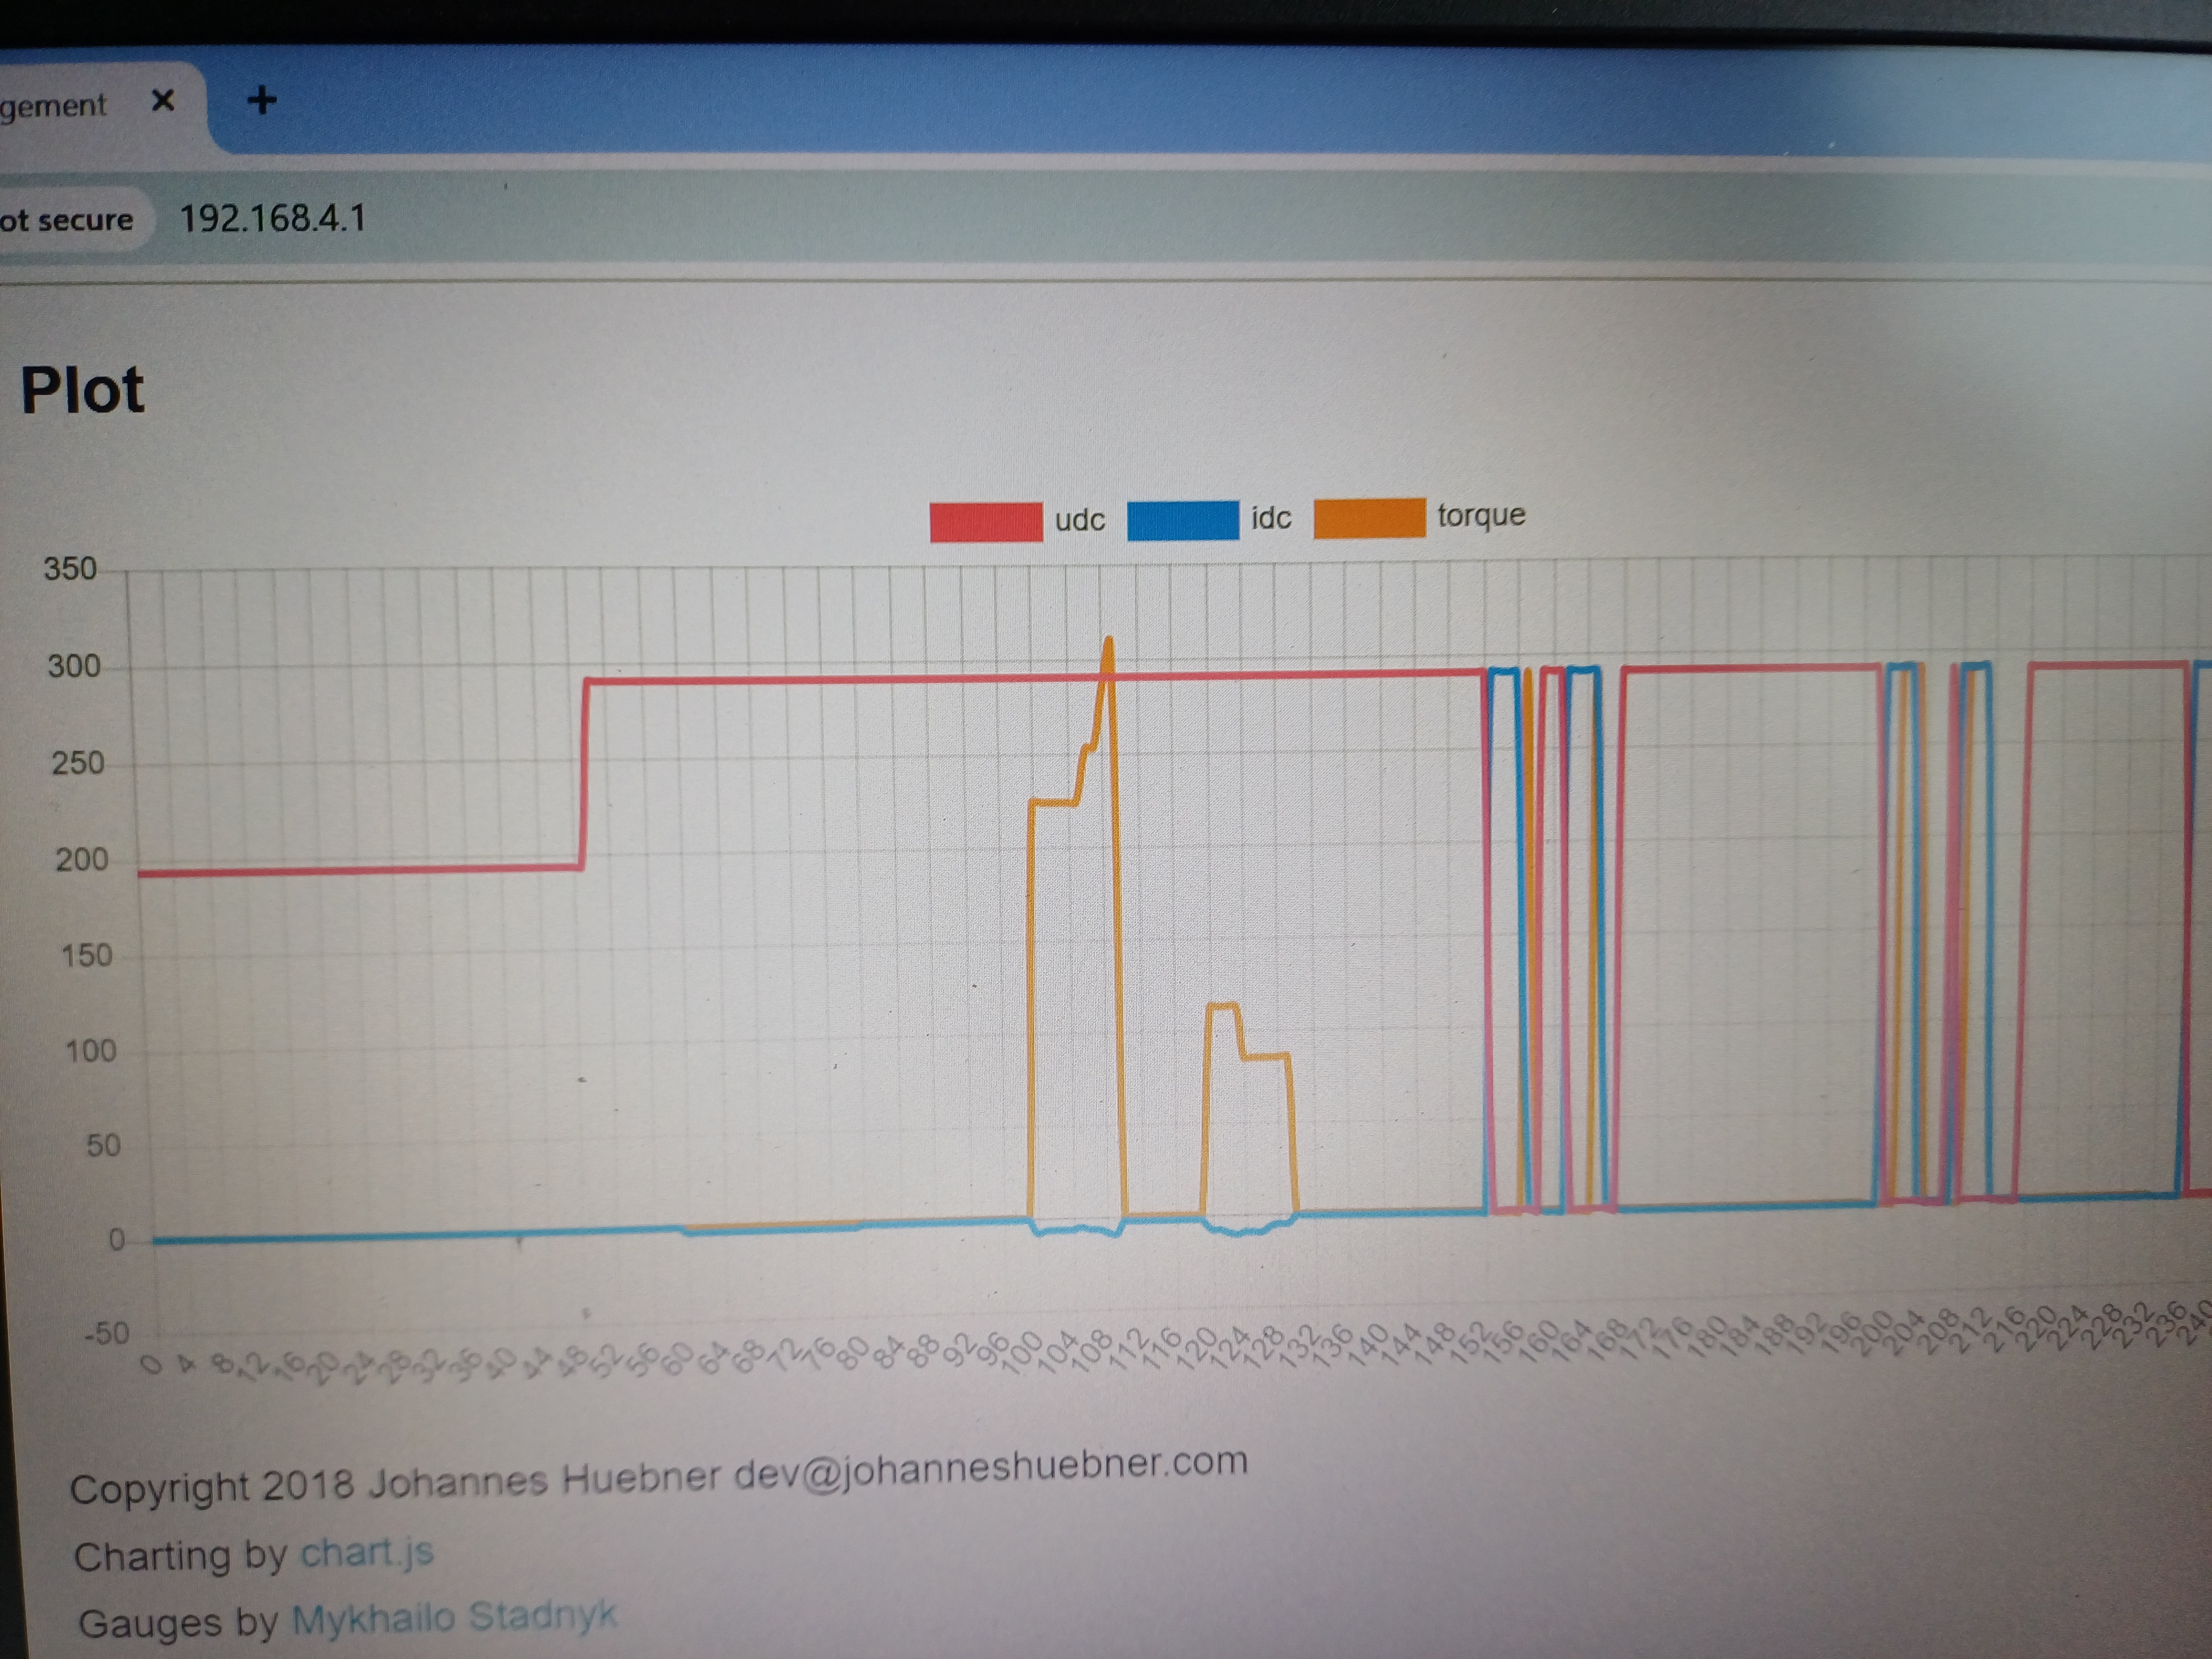Close the browser tab ending in 'gement'
The height and width of the screenshot is (1659, 2212).
pyautogui.click(x=163, y=100)
